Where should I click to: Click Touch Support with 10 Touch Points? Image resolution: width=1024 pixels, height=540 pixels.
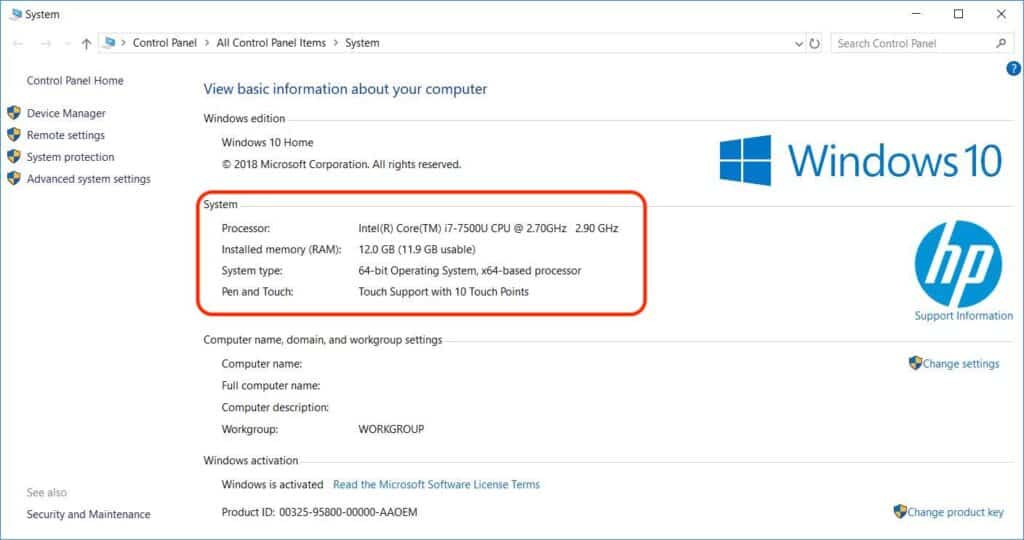click(443, 292)
